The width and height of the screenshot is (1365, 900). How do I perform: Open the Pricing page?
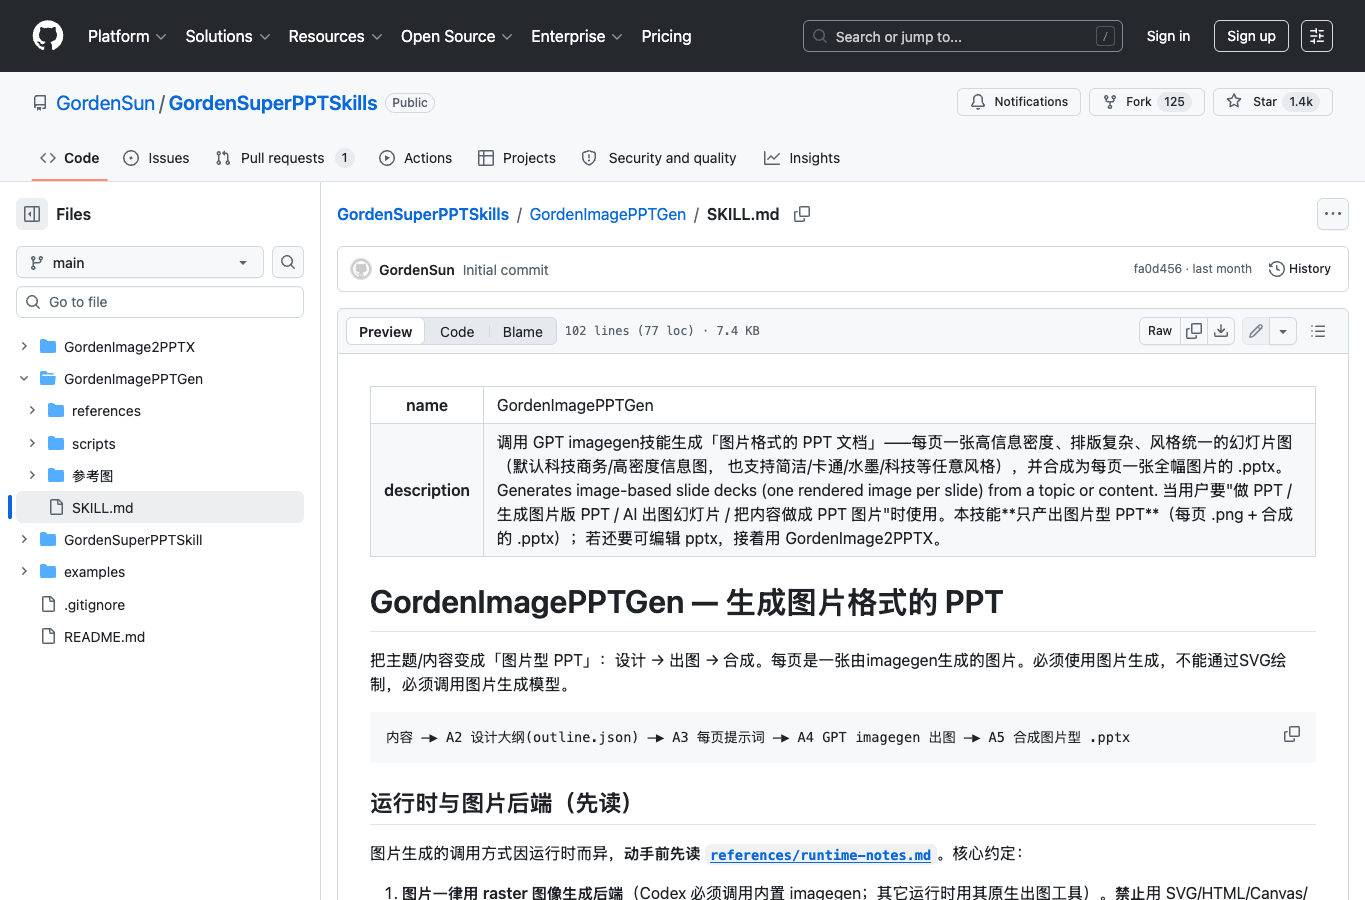(666, 36)
